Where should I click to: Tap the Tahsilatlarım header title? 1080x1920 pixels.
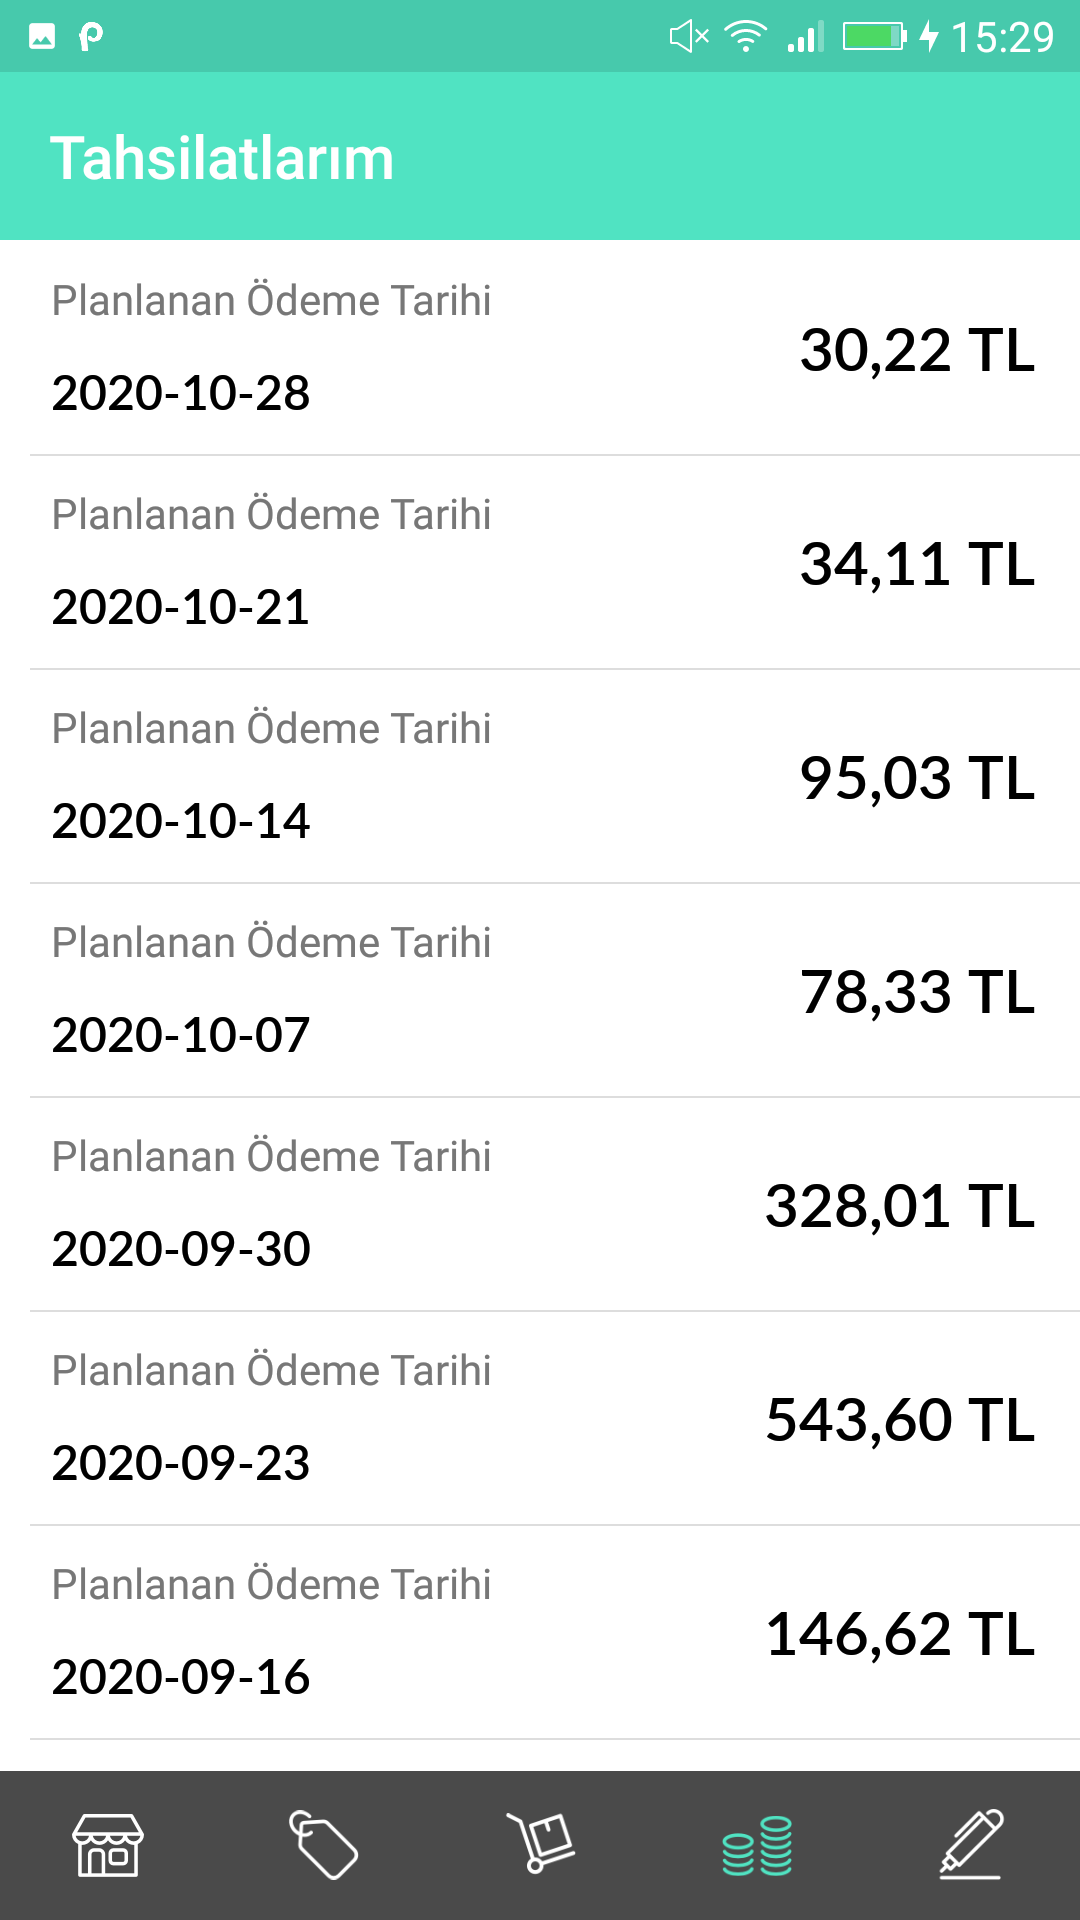point(222,158)
